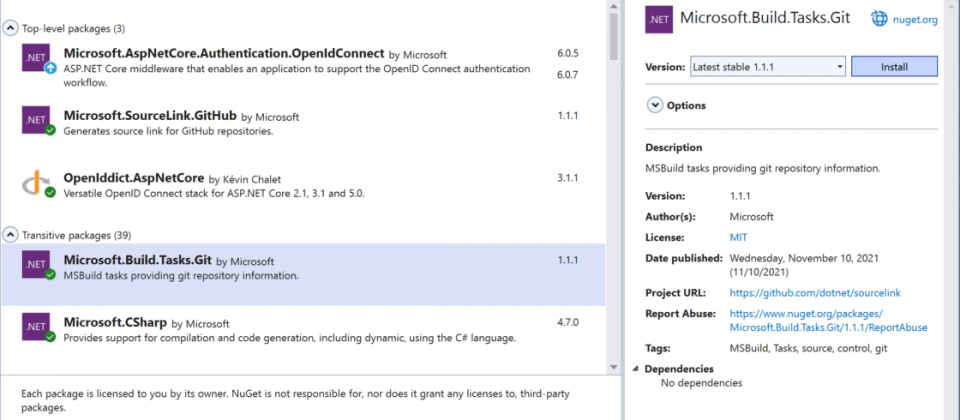Click the Microsoft.Build.Tasks.Git details title

pyautogui.click(x=765, y=18)
